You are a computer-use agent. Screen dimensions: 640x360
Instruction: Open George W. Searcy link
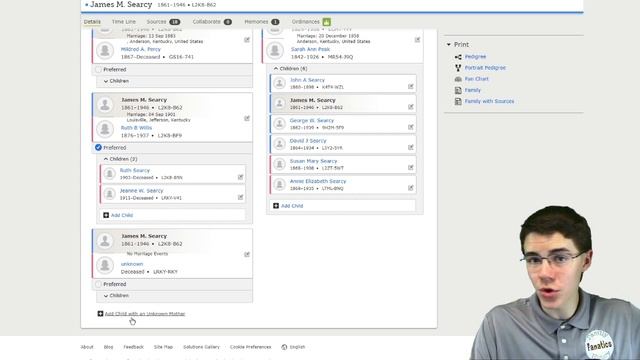click(312, 120)
